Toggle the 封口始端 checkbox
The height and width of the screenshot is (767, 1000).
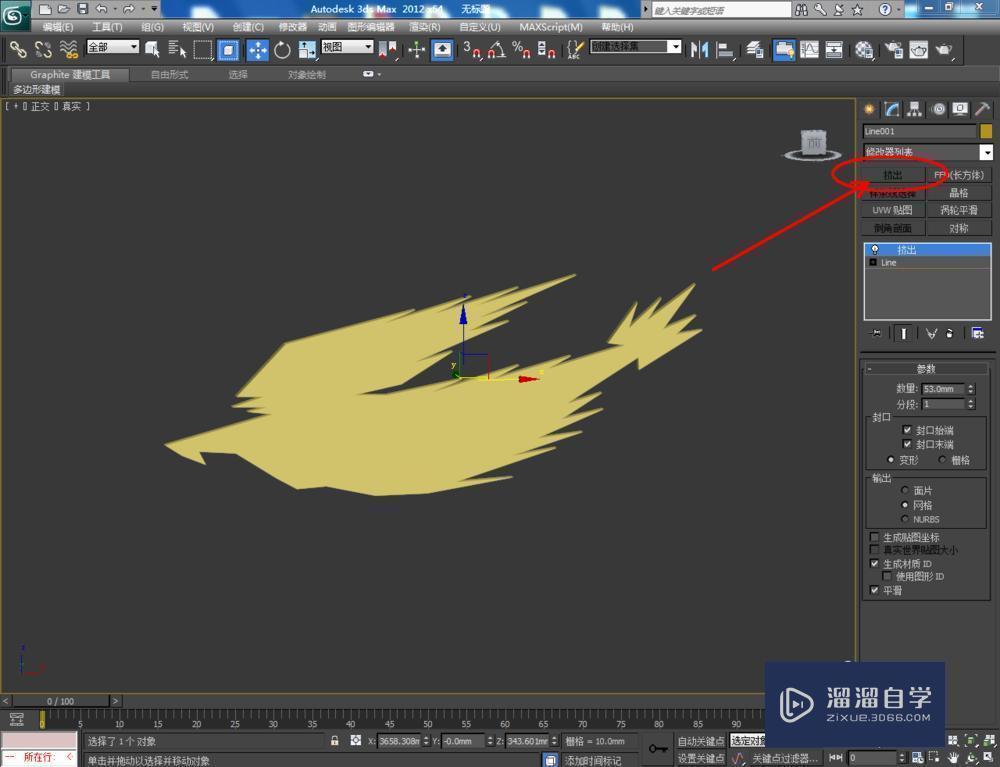tap(907, 430)
